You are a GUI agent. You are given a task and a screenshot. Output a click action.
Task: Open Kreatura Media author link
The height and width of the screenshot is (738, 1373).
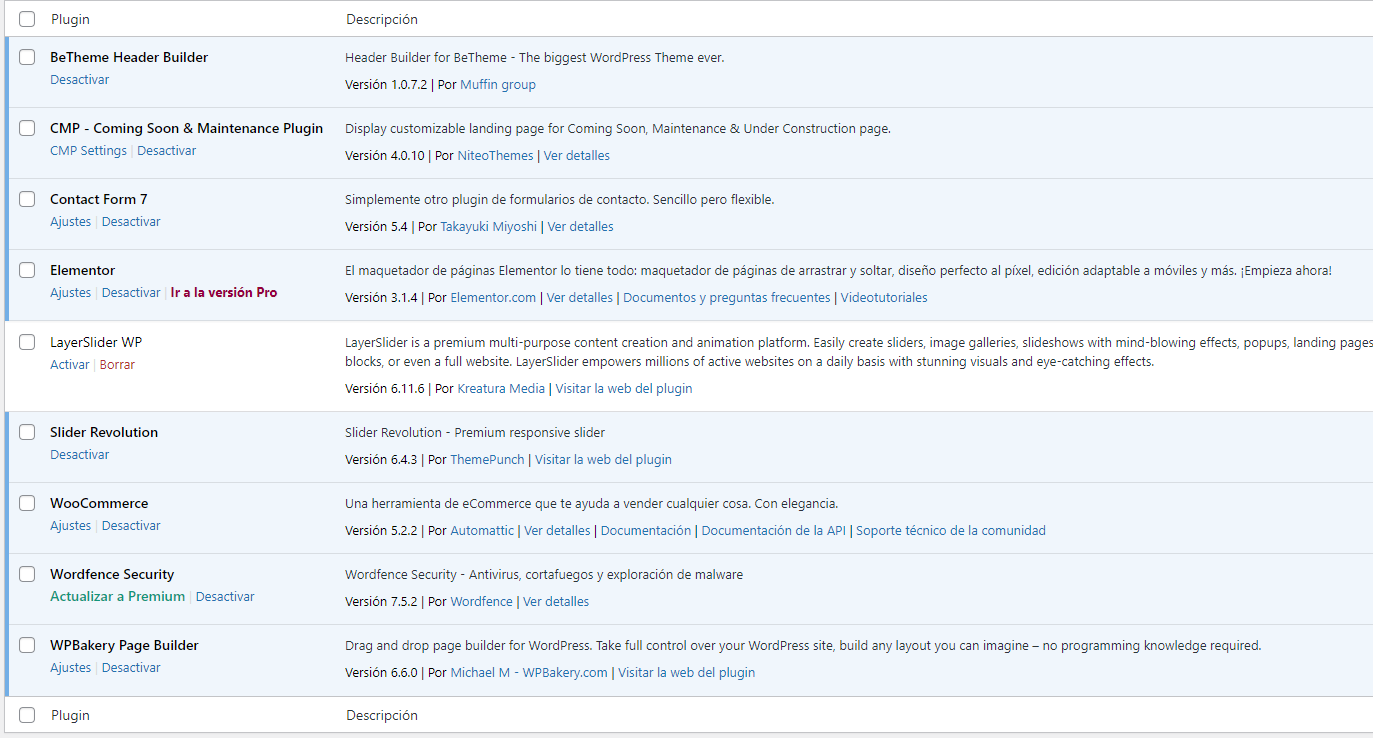click(x=501, y=389)
